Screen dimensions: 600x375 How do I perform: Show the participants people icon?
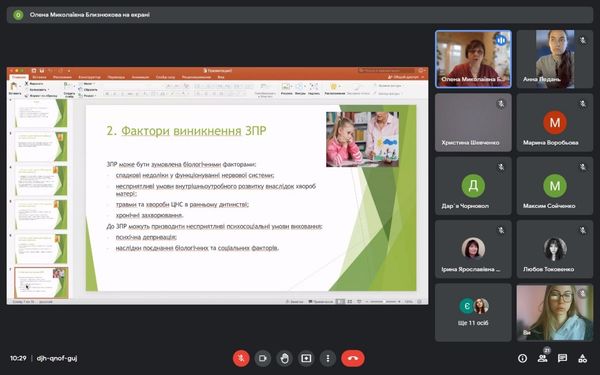pos(542,359)
